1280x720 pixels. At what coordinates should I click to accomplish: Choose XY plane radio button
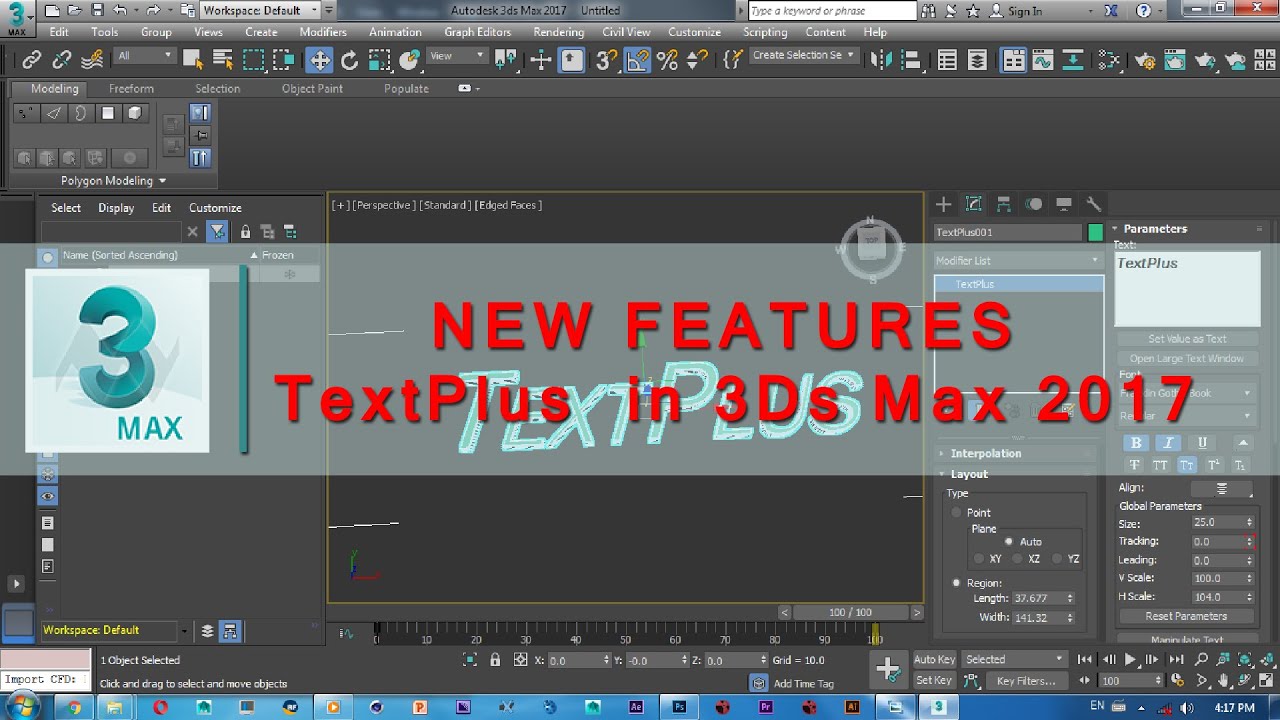click(x=980, y=559)
